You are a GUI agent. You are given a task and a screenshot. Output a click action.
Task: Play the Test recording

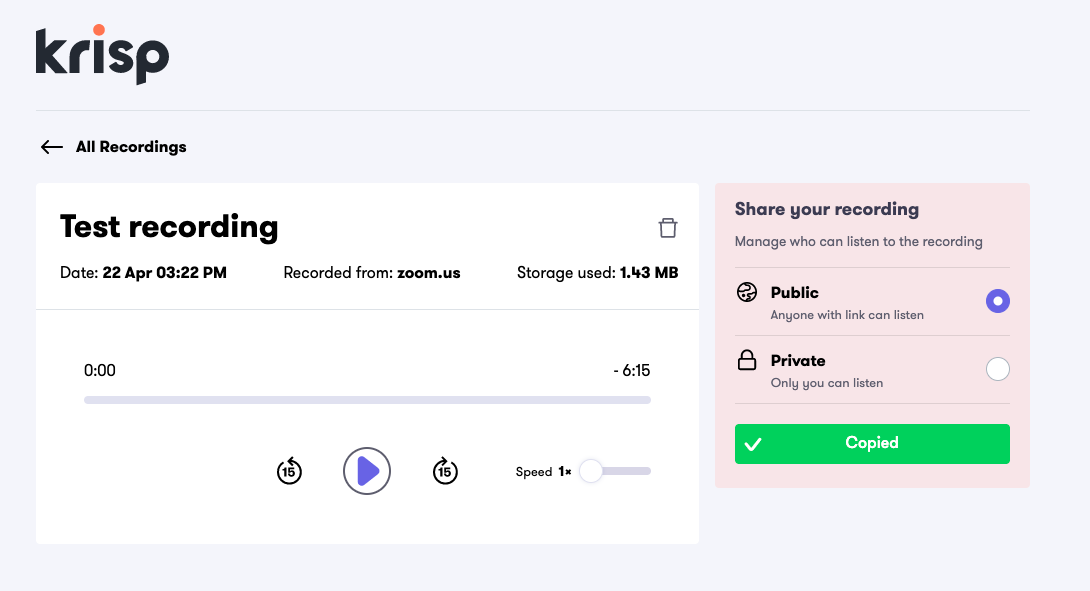coord(367,471)
